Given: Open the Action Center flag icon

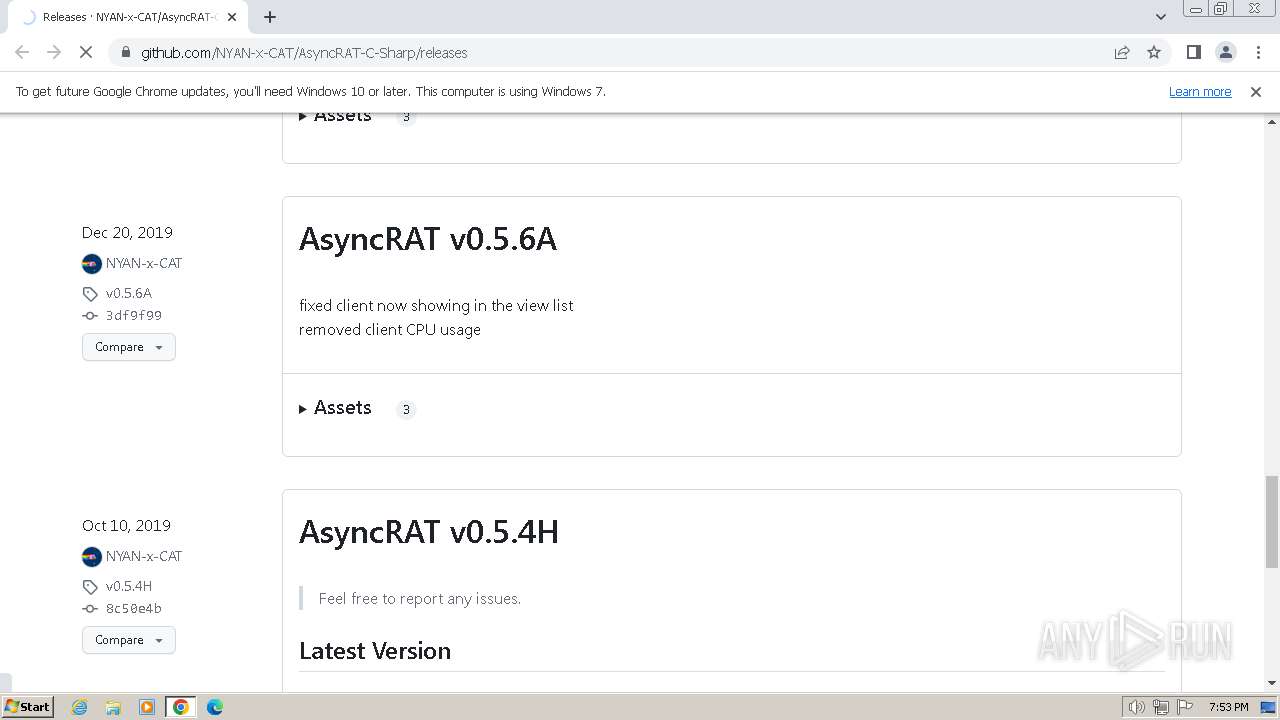Looking at the screenshot, I should [1185, 707].
